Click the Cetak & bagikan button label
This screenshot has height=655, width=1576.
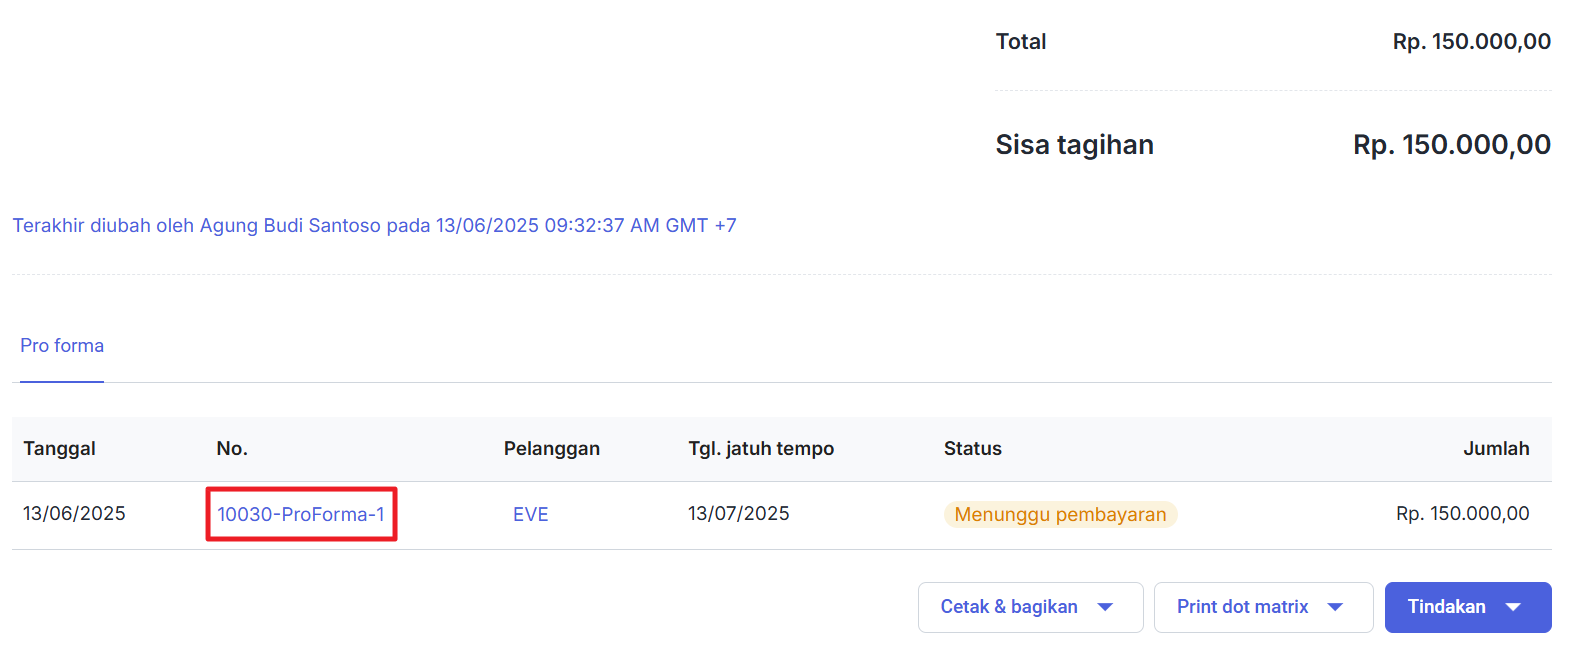1008,607
